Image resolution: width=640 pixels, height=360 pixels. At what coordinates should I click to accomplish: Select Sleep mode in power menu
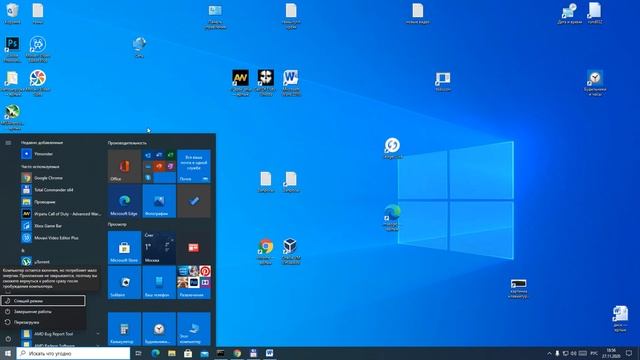pyautogui.click(x=43, y=301)
